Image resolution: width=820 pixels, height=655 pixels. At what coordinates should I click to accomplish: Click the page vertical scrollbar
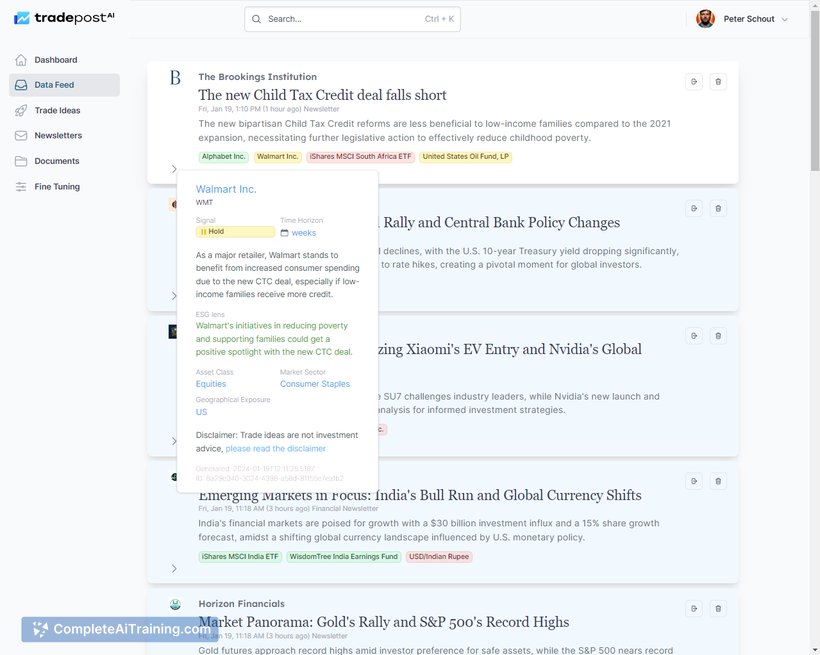815,91
